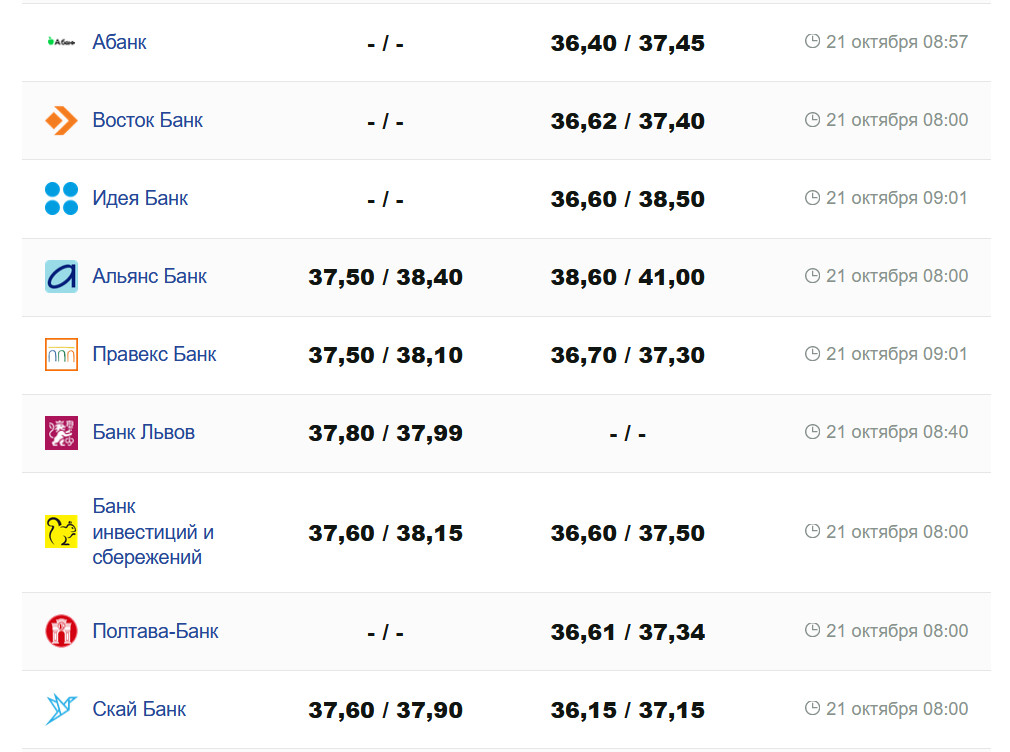Click the Скай Банк bird logo
The image size is (1010, 752).
[61, 709]
